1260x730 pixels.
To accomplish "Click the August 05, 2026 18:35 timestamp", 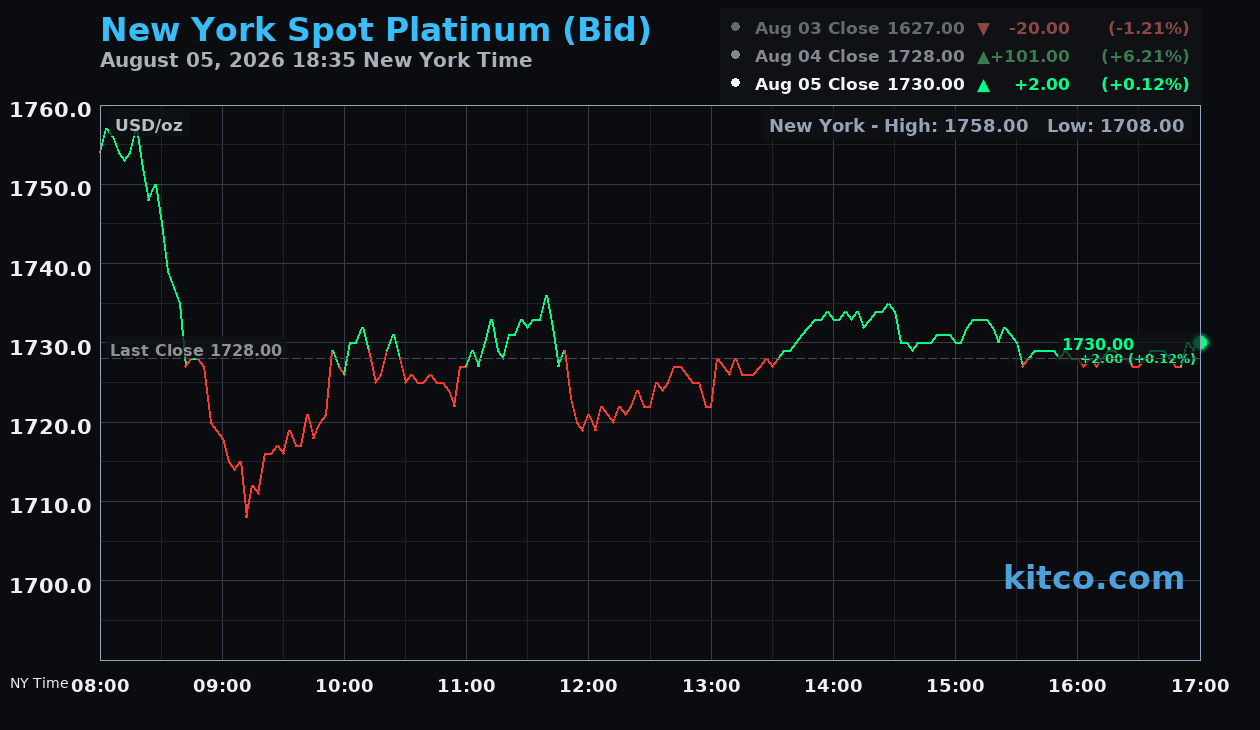I will [316, 60].
